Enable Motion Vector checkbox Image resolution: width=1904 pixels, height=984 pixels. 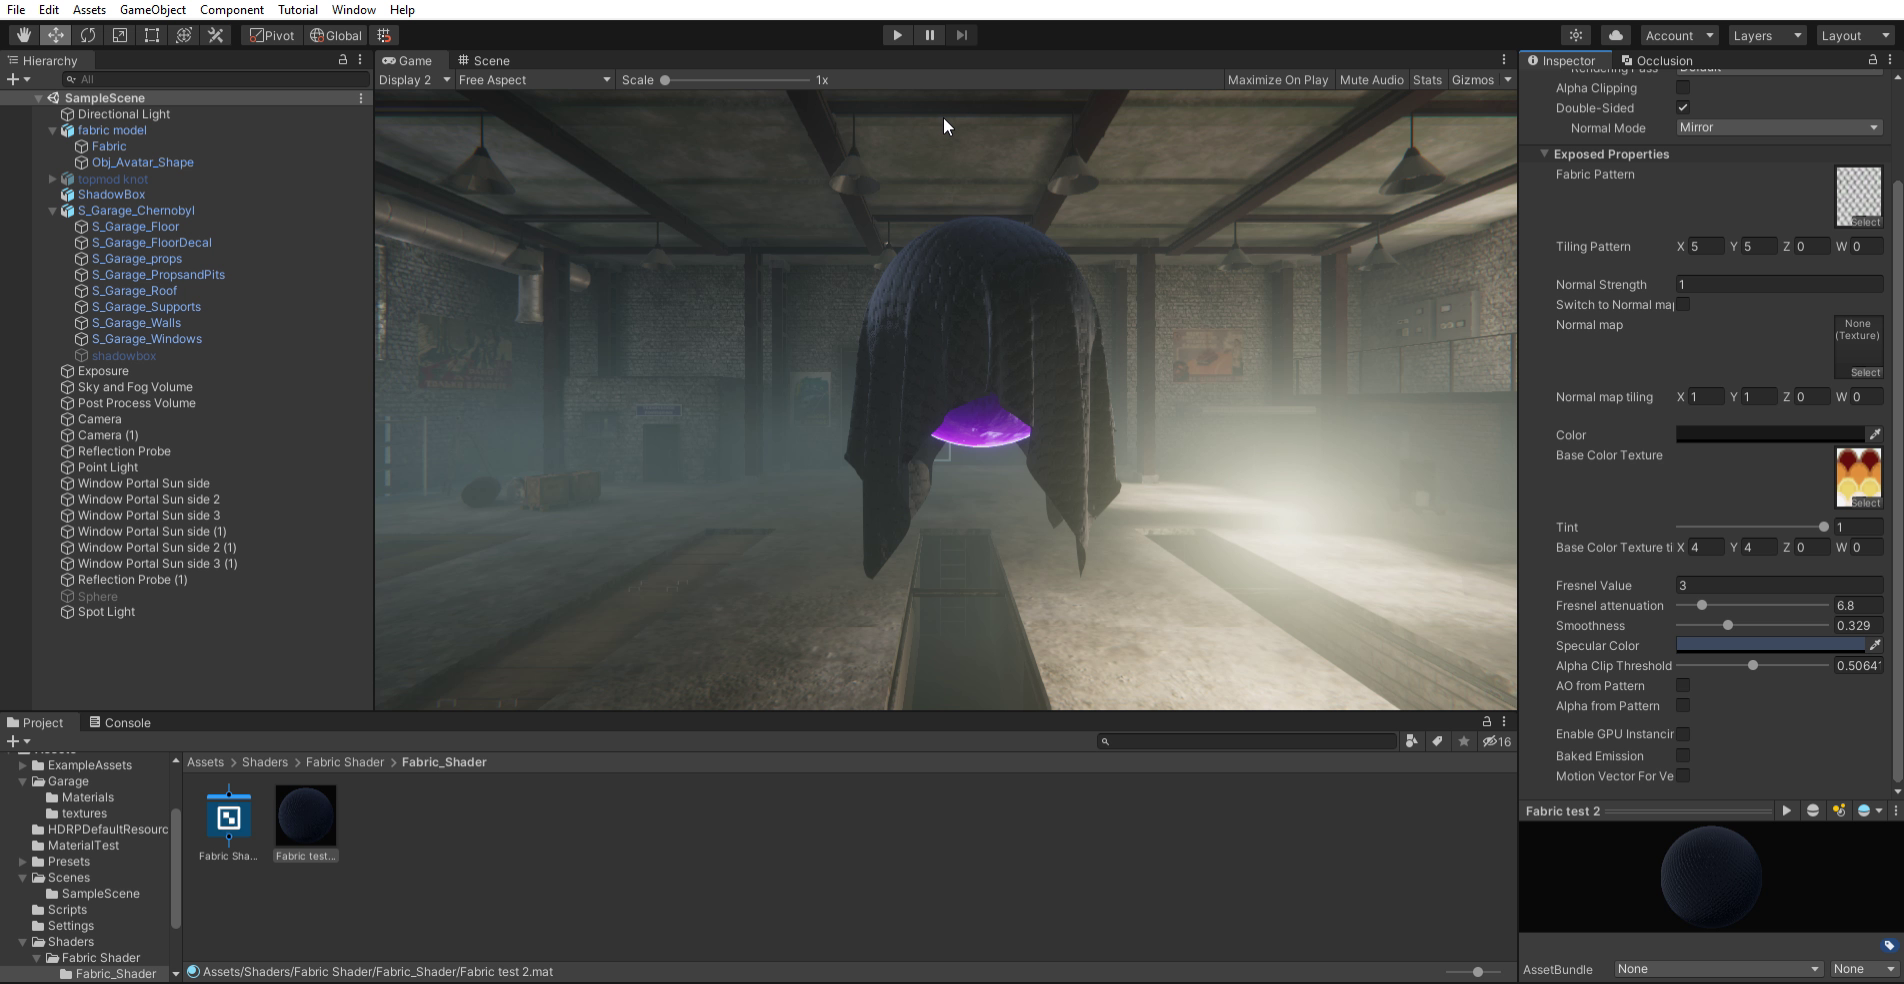[x=1683, y=775]
